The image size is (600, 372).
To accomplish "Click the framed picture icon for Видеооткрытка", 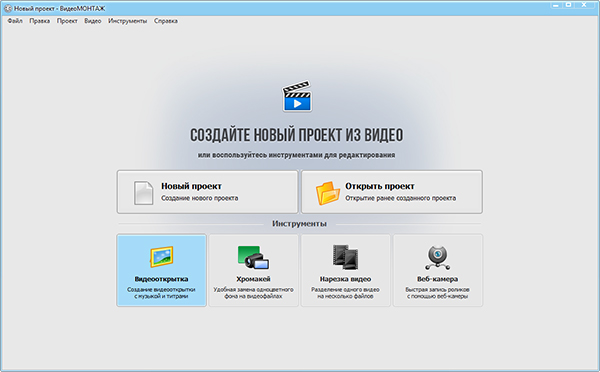I will click(x=161, y=256).
